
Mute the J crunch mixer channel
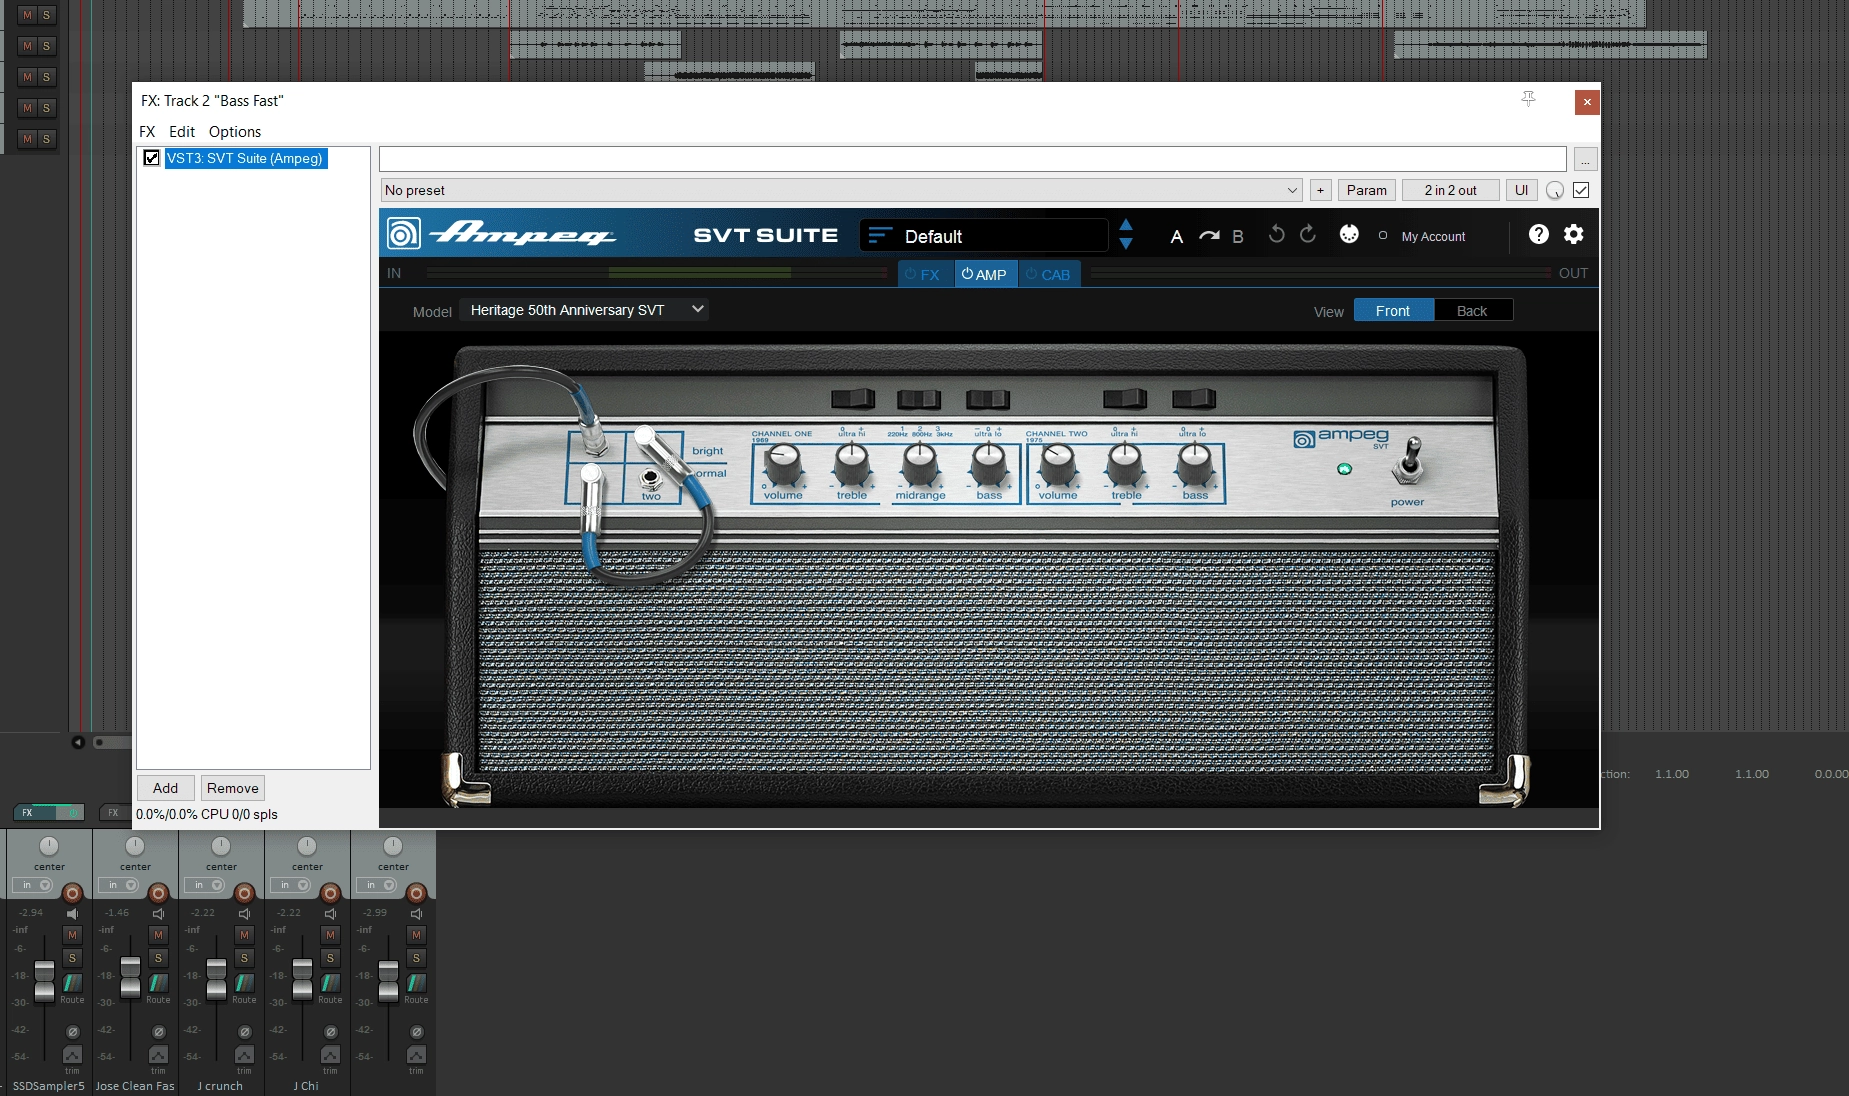244,935
